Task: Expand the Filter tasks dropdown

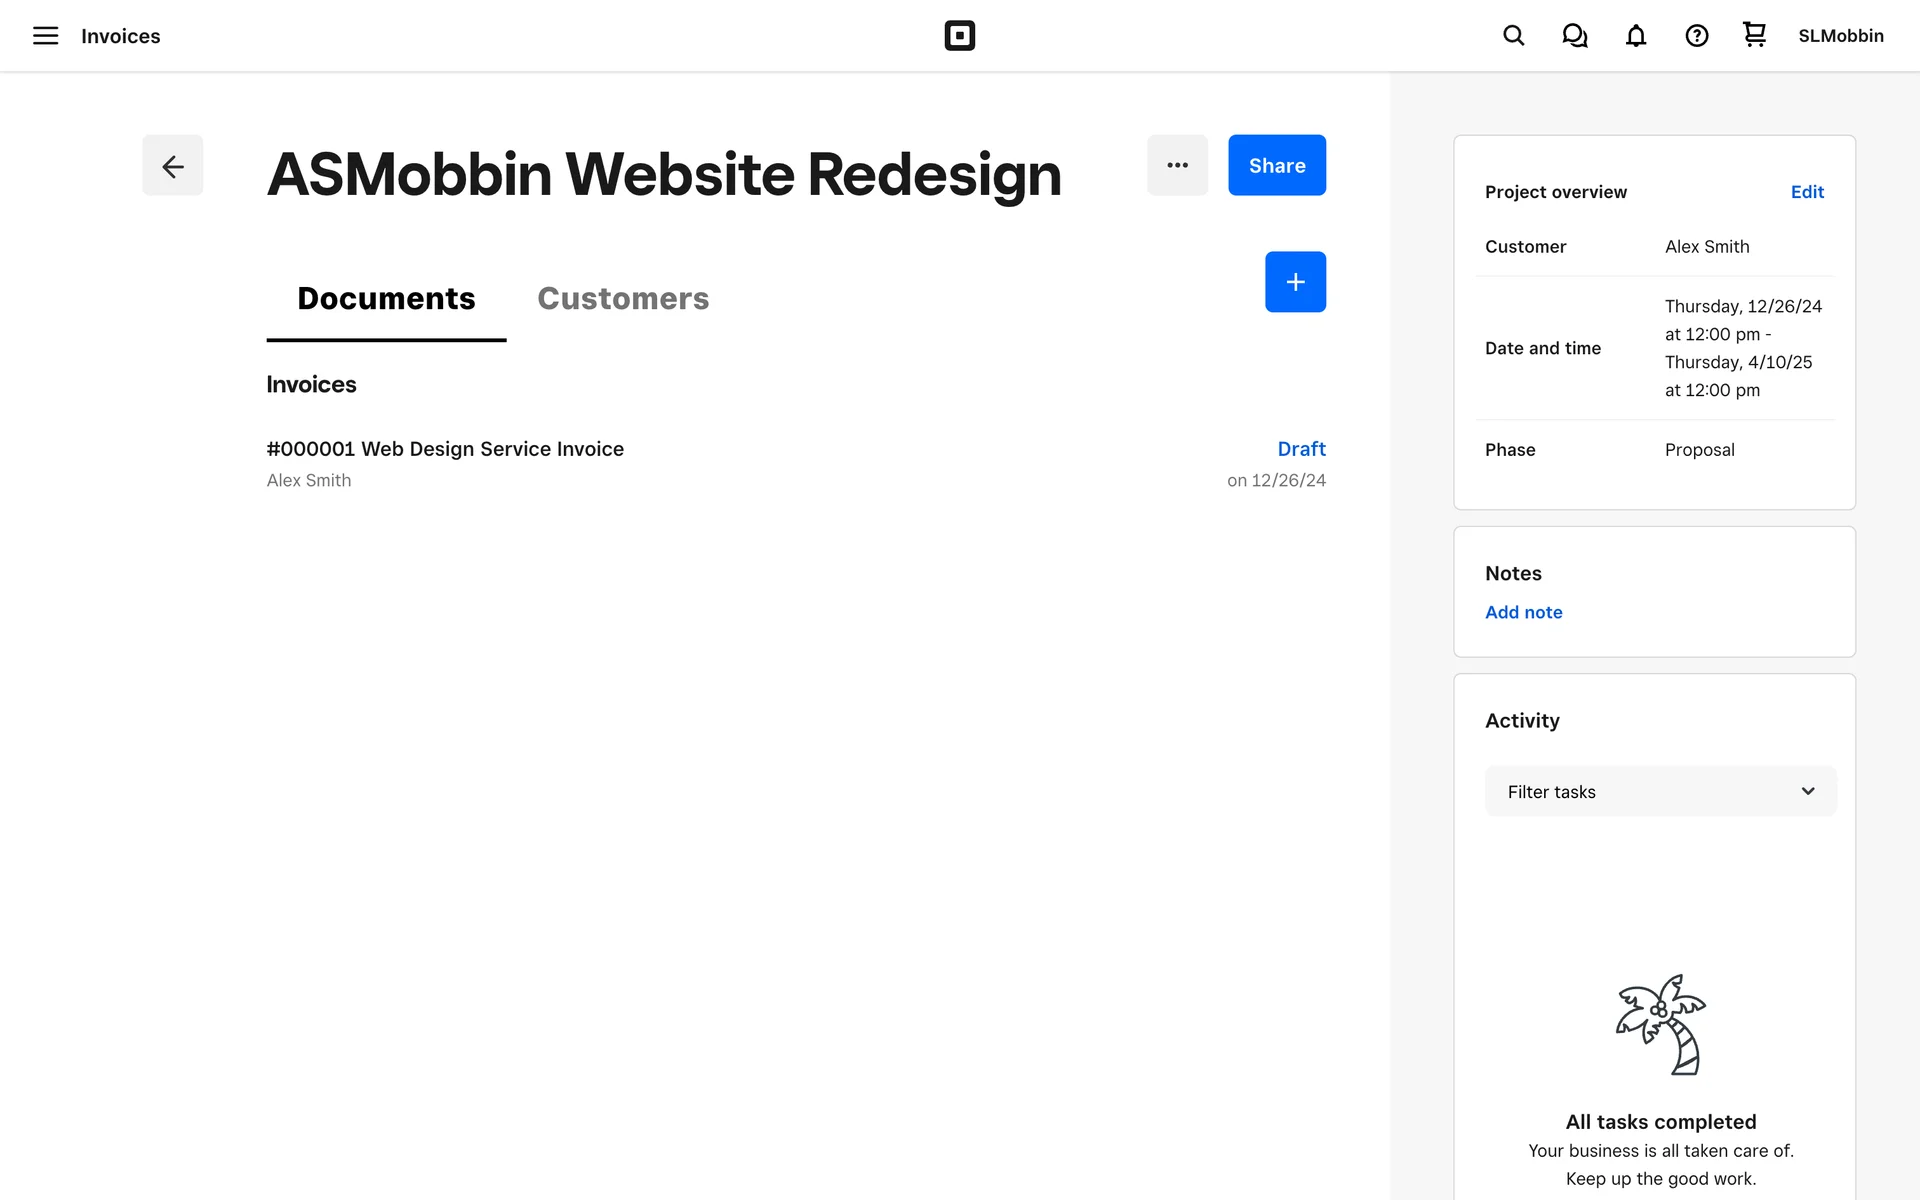Action: click(x=1660, y=791)
